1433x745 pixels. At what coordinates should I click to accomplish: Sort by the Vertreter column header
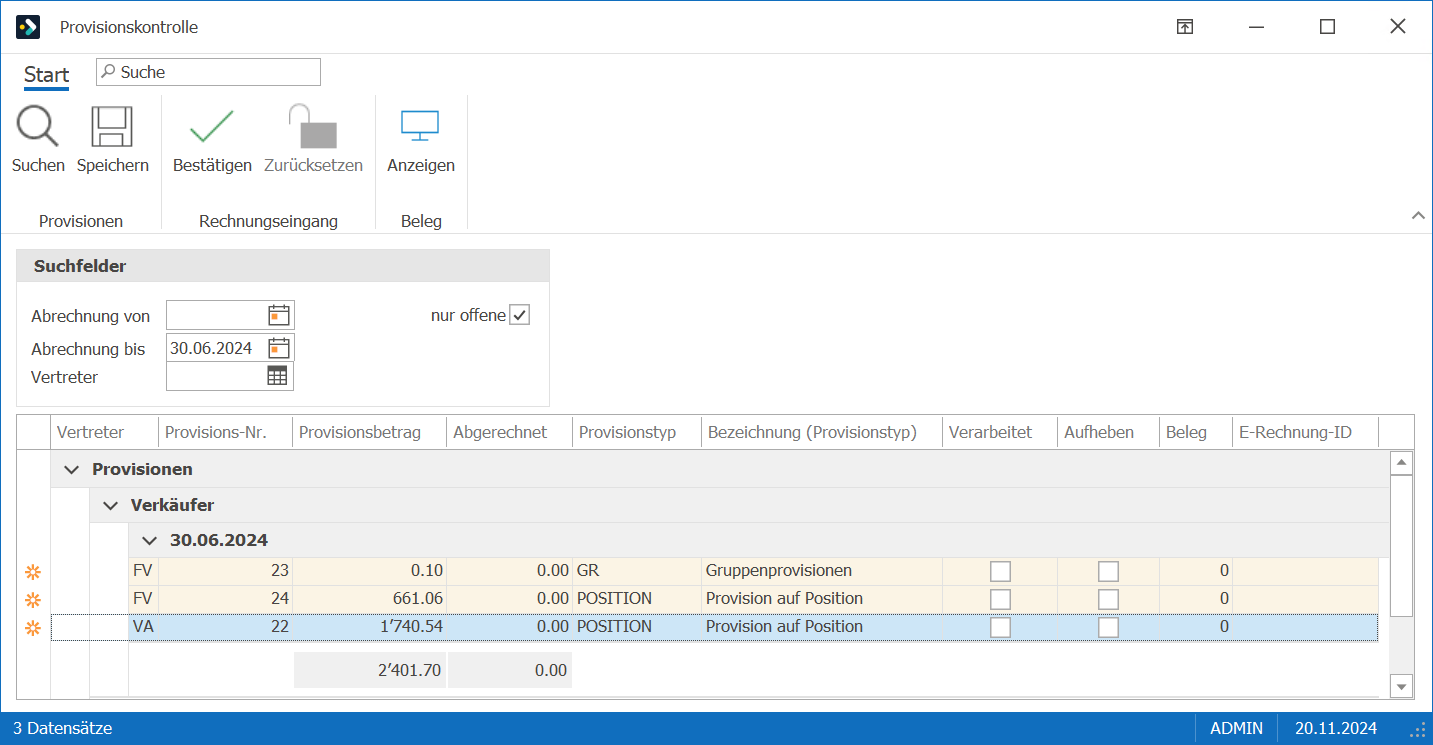tap(104, 432)
